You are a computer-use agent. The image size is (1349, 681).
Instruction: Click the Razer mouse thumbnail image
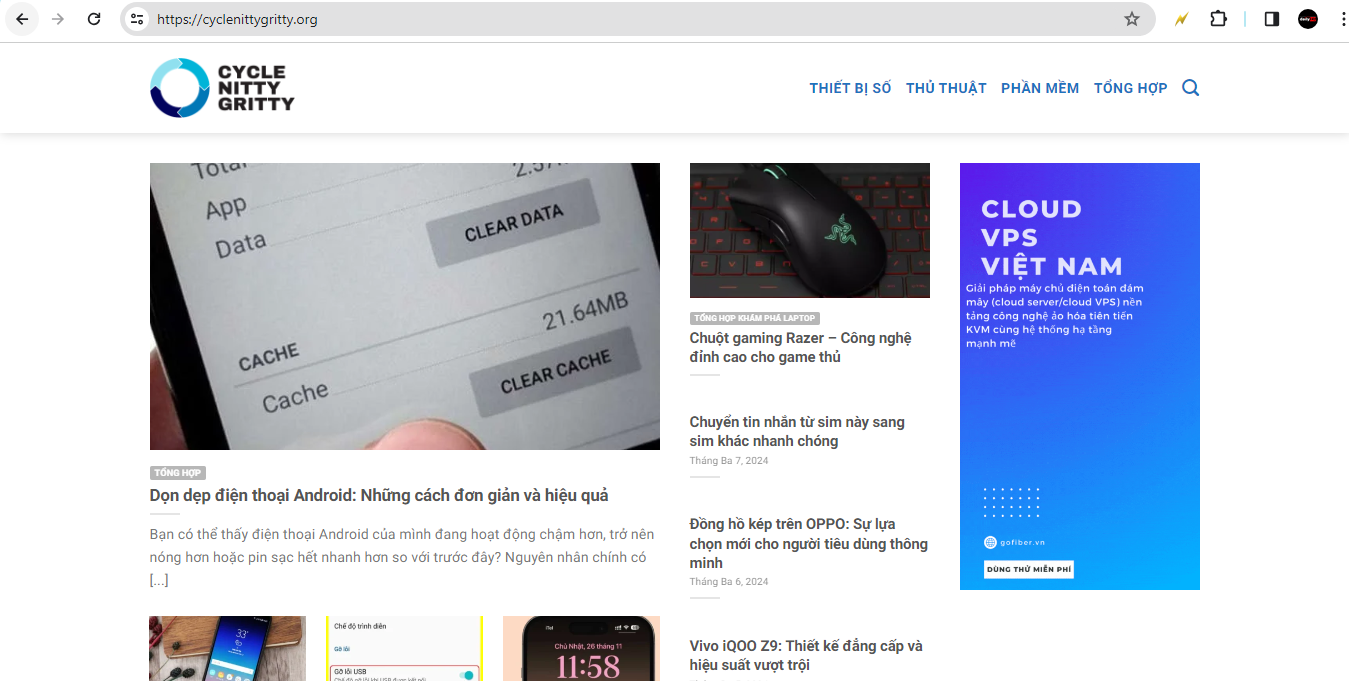[809, 230]
